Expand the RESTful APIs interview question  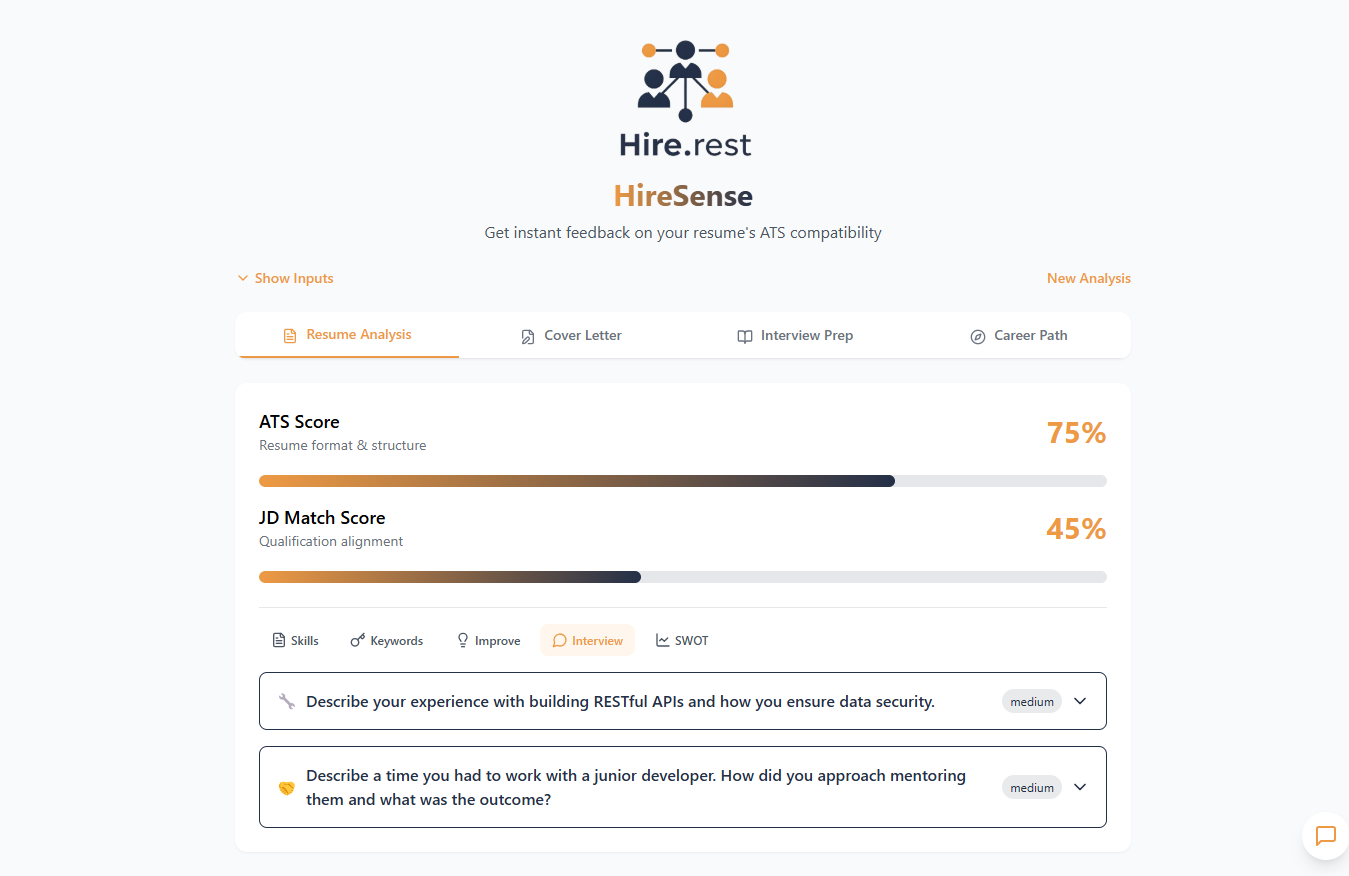1080,701
